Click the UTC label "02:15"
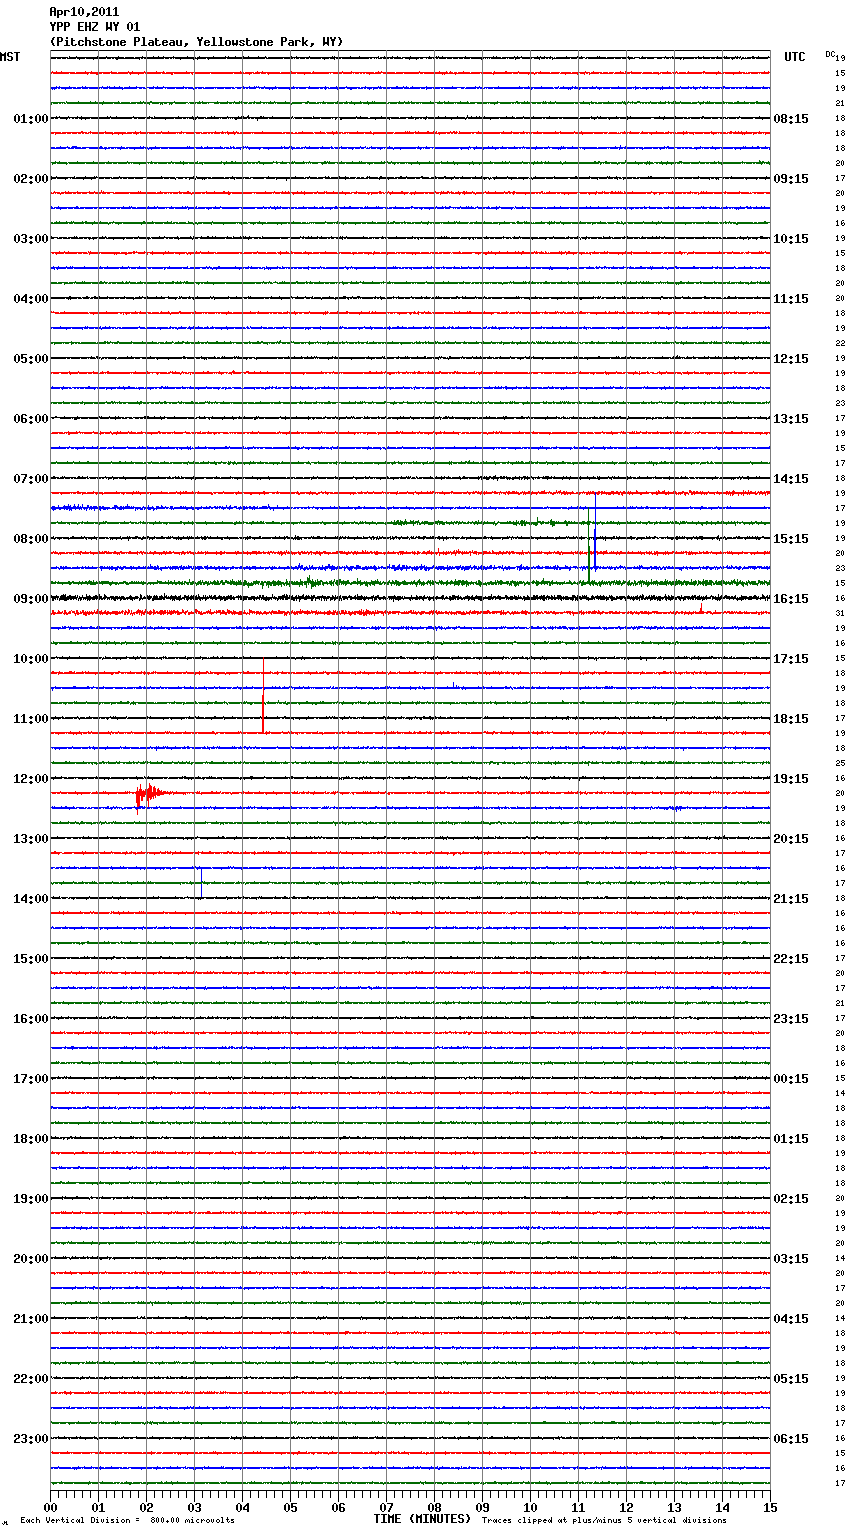 coord(791,1199)
